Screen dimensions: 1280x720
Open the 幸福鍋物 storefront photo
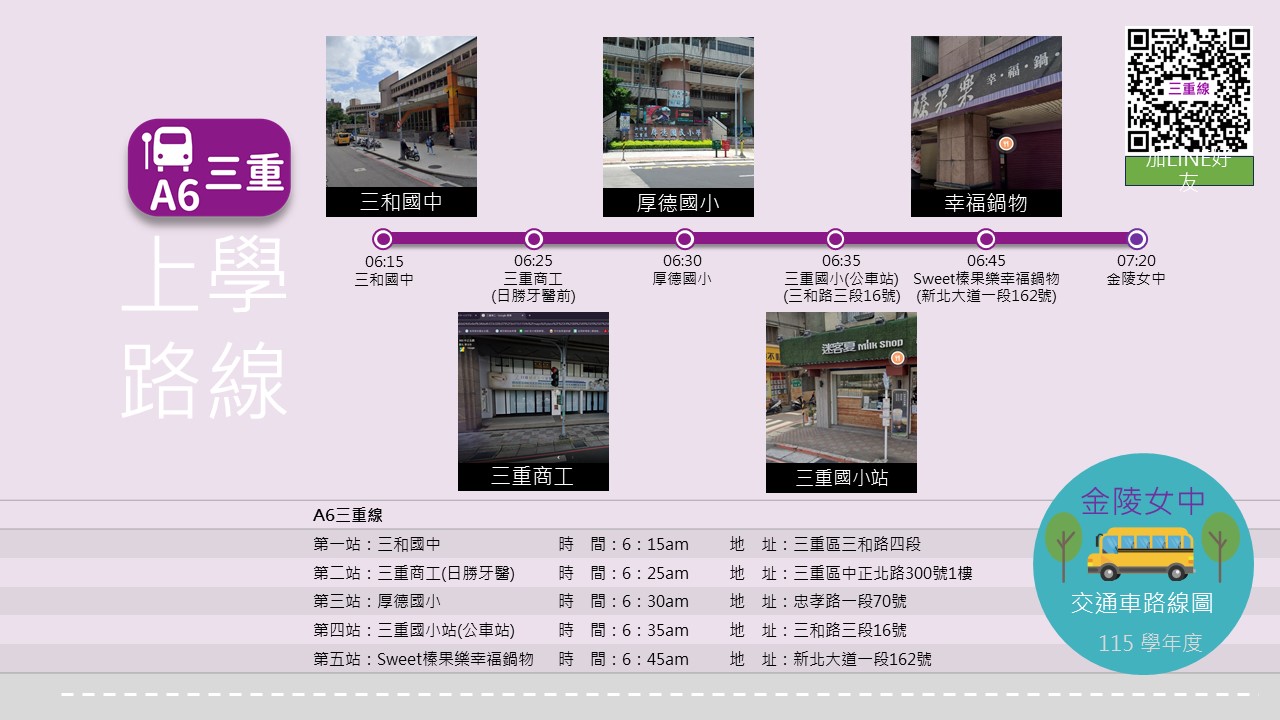986,126
